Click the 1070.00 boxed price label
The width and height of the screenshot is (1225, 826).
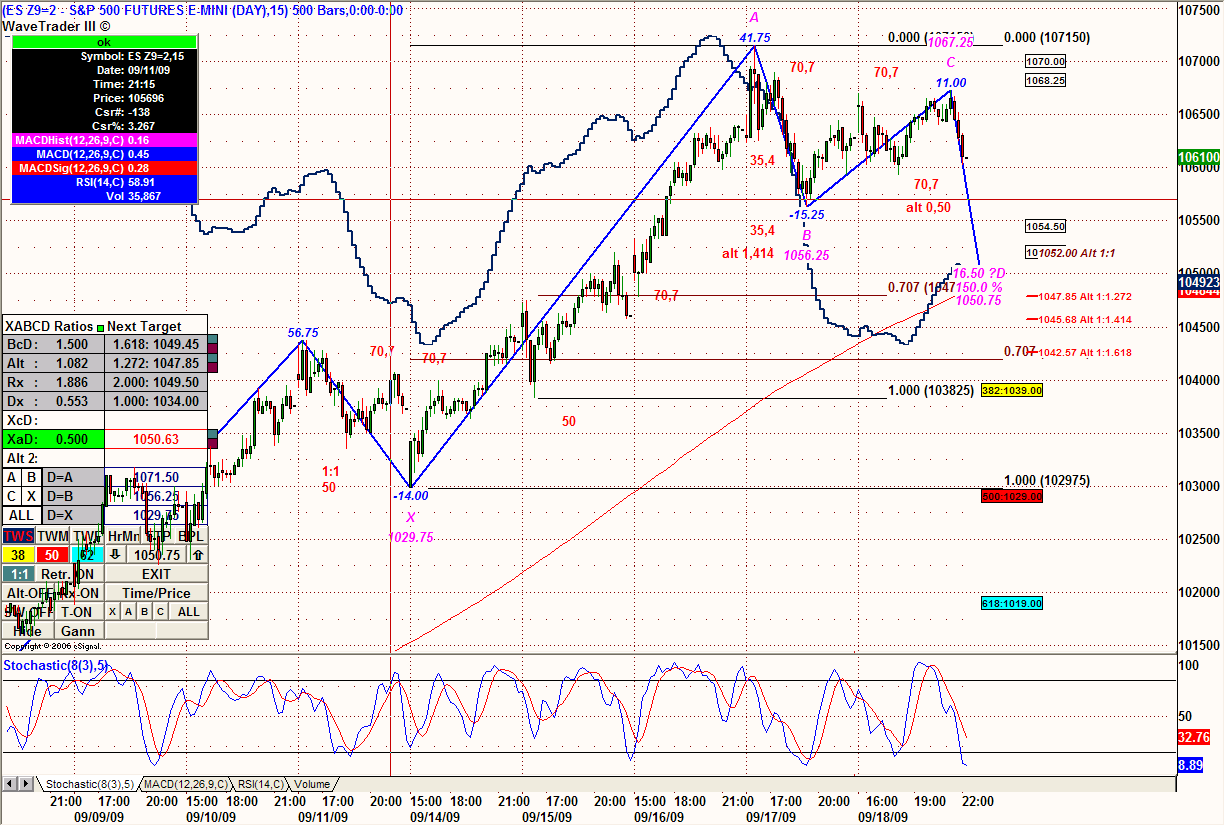tap(1045, 61)
